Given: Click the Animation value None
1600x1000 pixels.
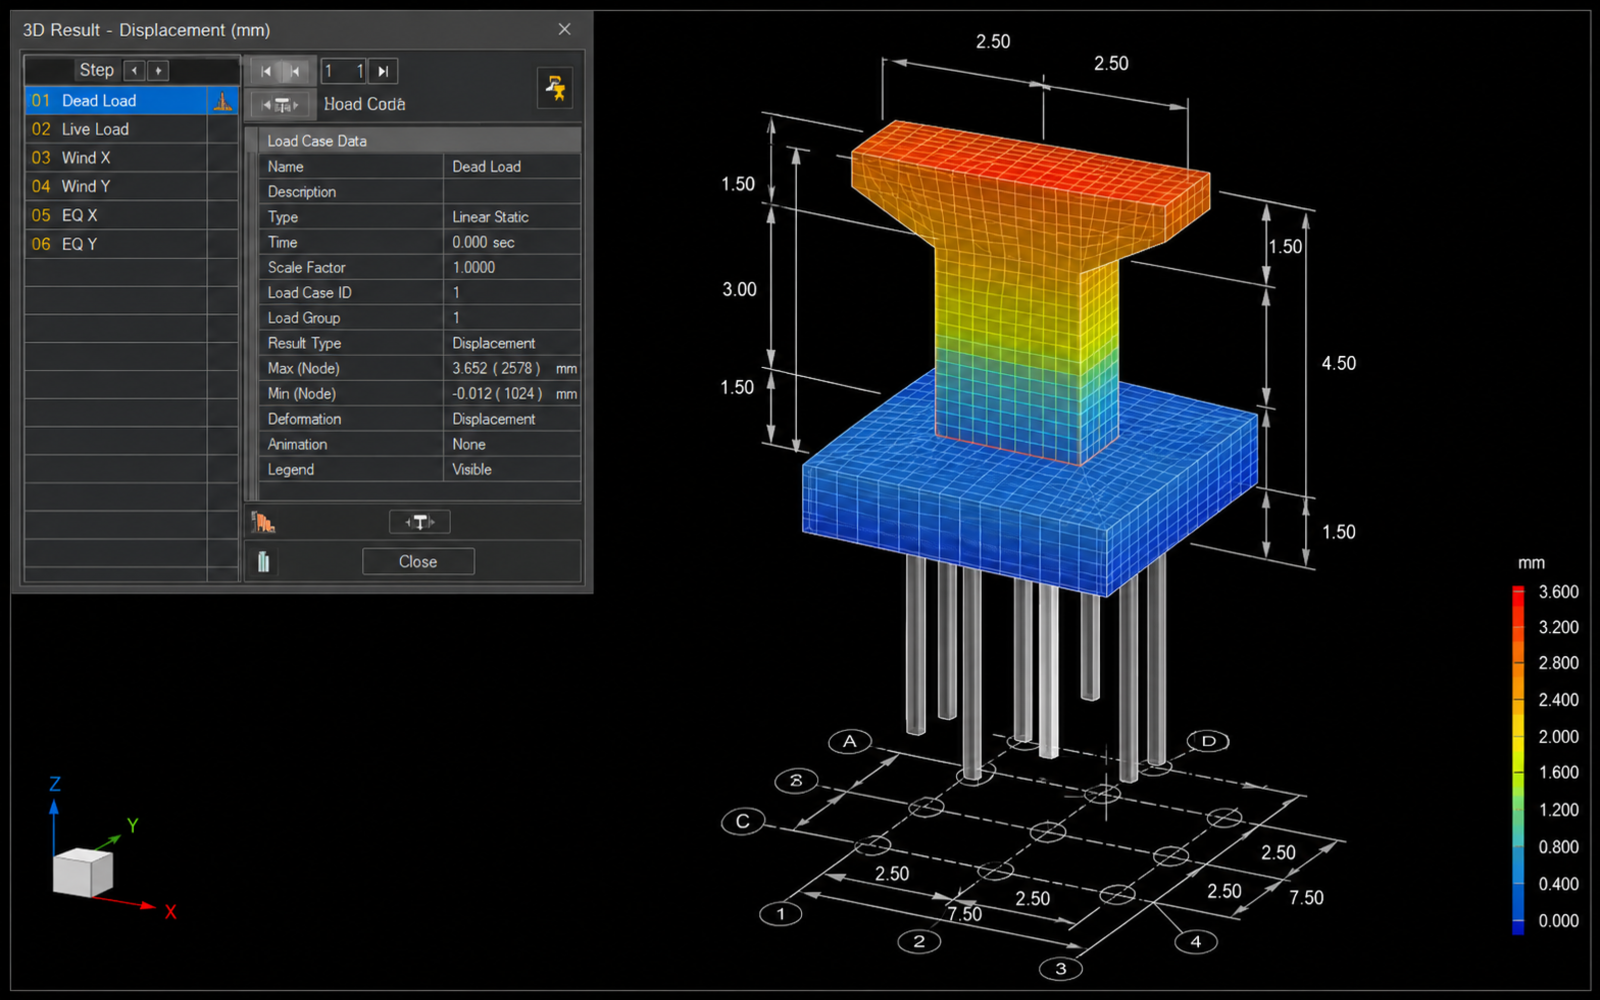Looking at the screenshot, I should pyautogui.click(x=511, y=444).
